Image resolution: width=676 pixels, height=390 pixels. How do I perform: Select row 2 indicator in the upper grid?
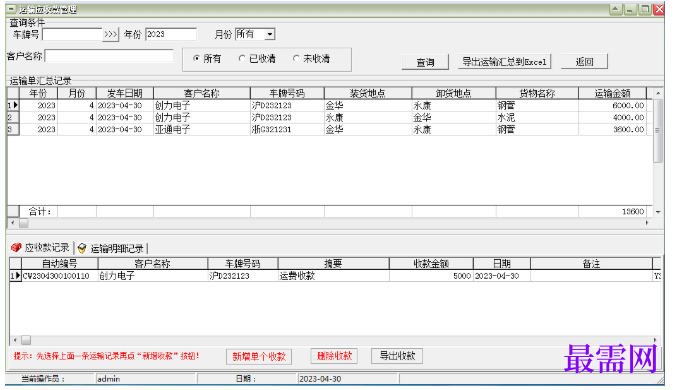pos(13,117)
